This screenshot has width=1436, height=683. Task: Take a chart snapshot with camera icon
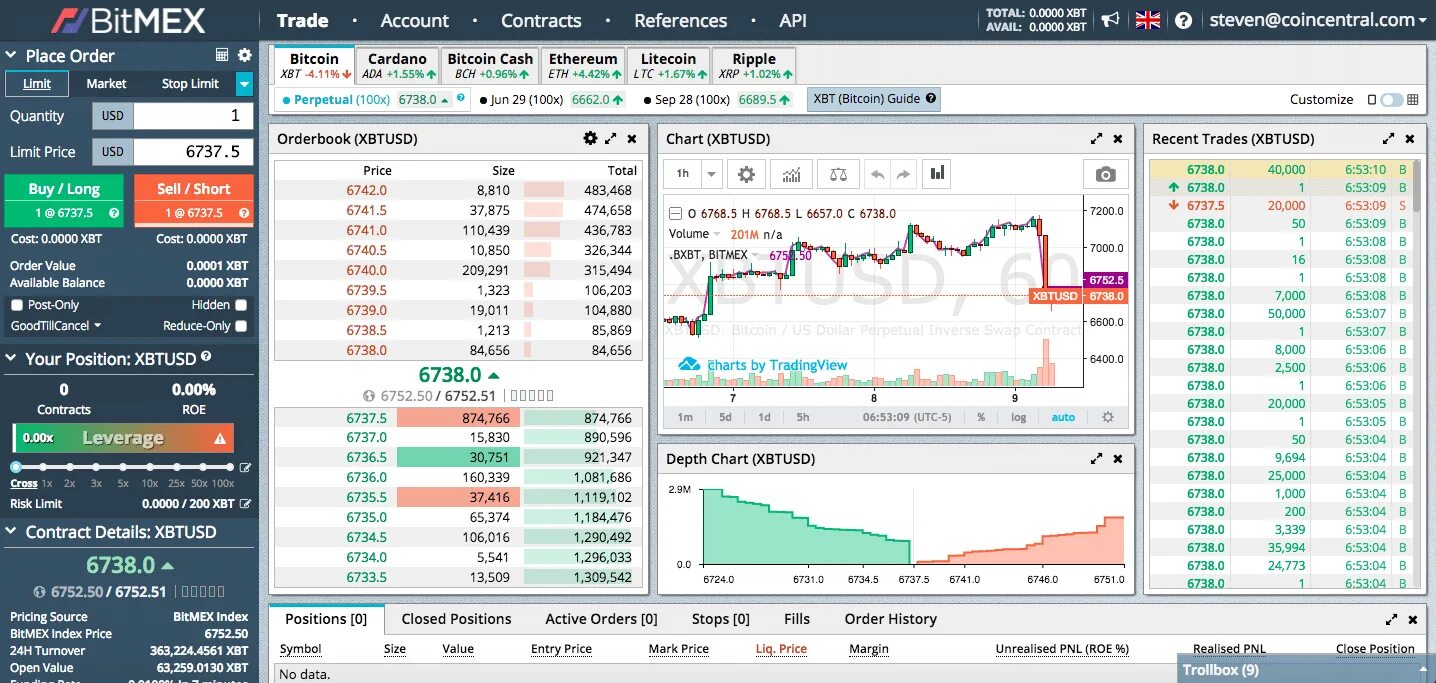(x=1105, y=174)
